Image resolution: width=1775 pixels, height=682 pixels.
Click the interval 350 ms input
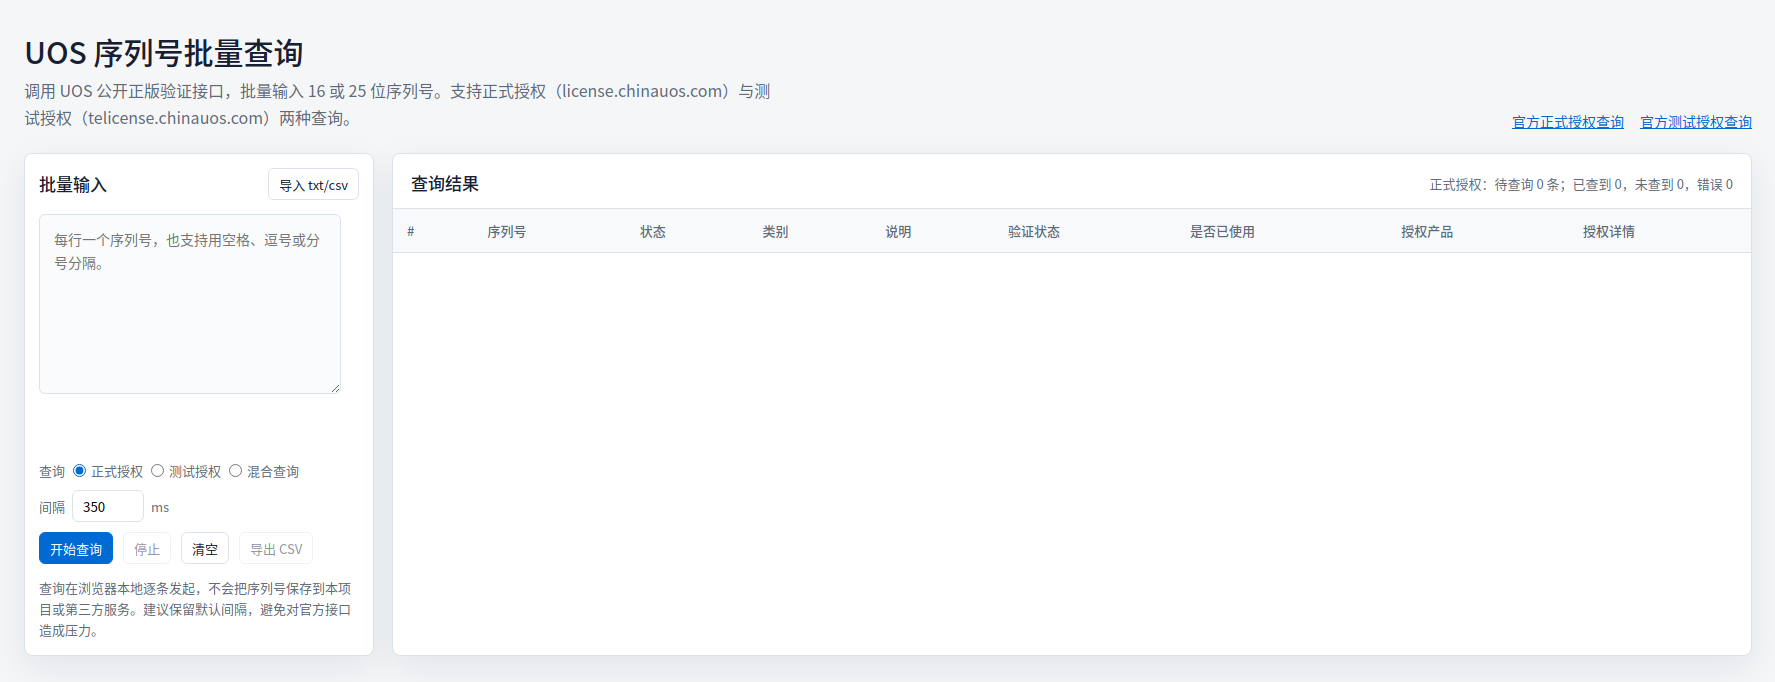(108, 507)
